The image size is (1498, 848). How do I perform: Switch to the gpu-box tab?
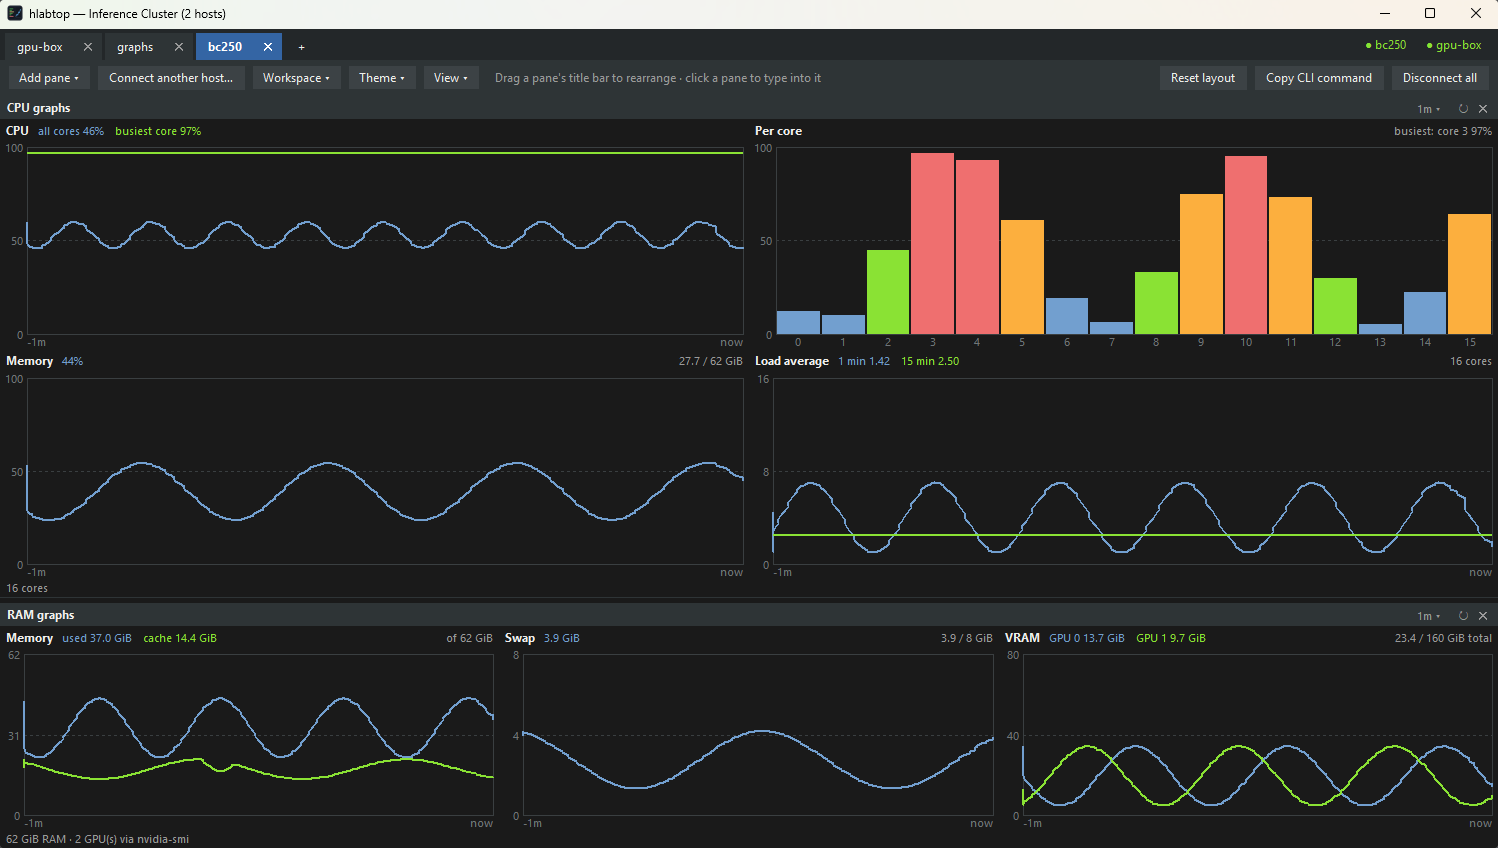tap(40, 47)
